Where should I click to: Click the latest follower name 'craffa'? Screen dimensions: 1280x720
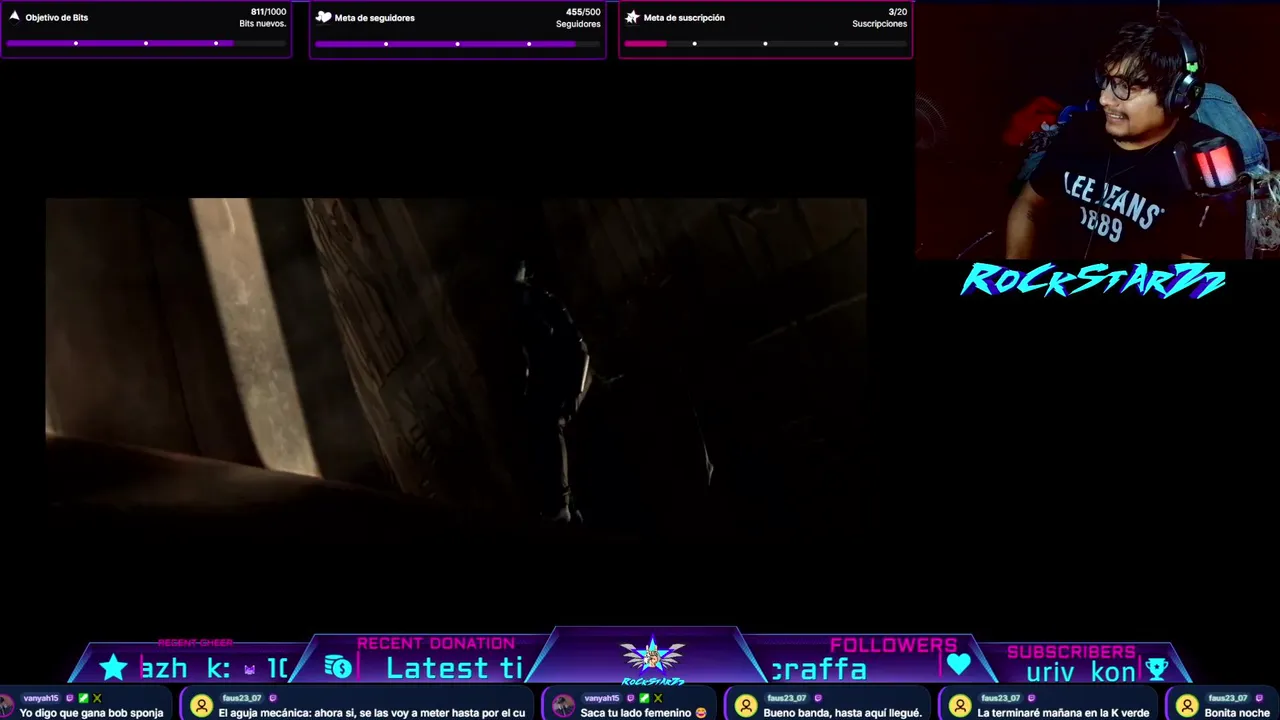tap(818, 669)
